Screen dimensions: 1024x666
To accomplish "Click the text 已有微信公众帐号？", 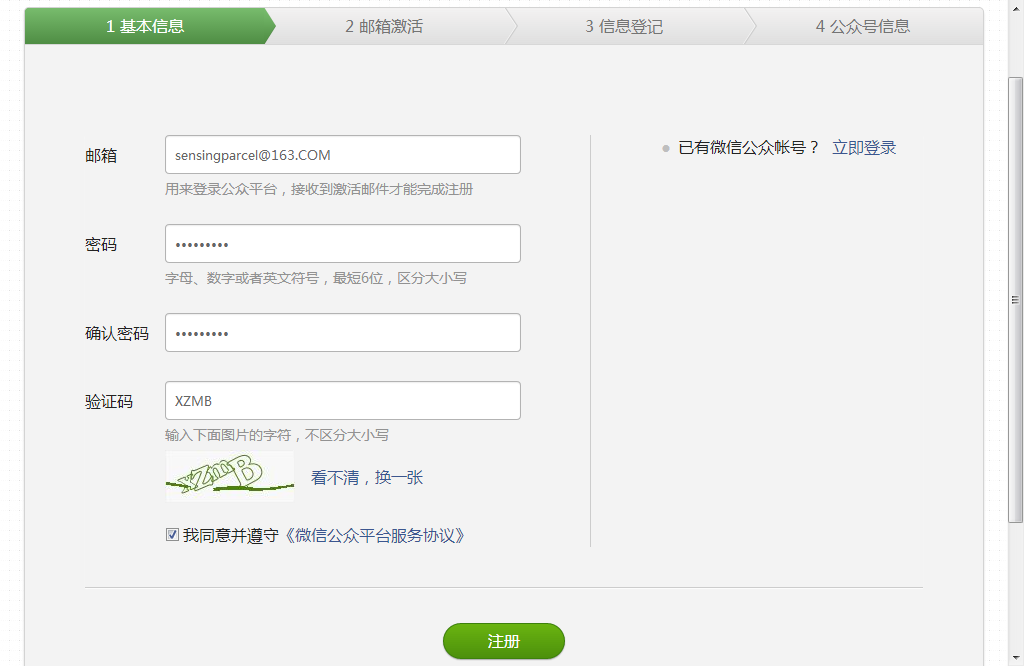I will tap(749, 148).
